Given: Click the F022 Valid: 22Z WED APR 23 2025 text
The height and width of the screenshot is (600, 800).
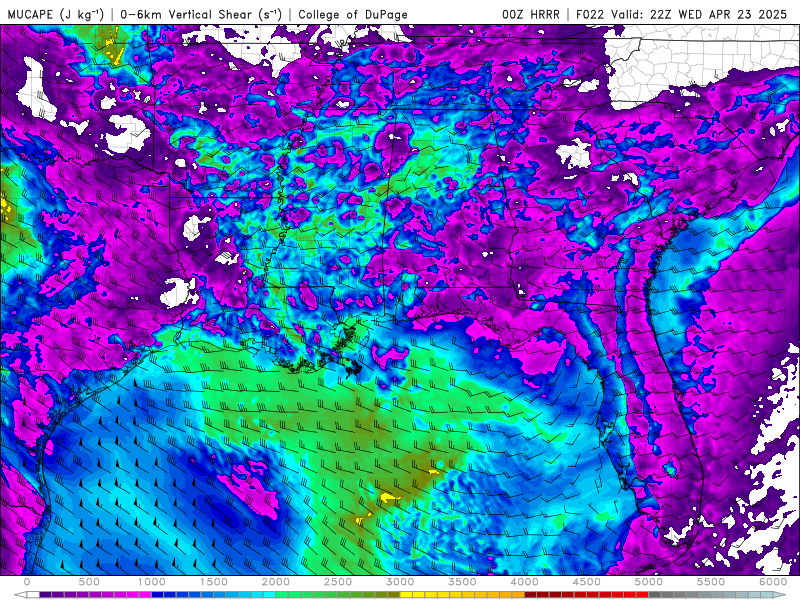Looking at the screenshot, I should point(682,14).
